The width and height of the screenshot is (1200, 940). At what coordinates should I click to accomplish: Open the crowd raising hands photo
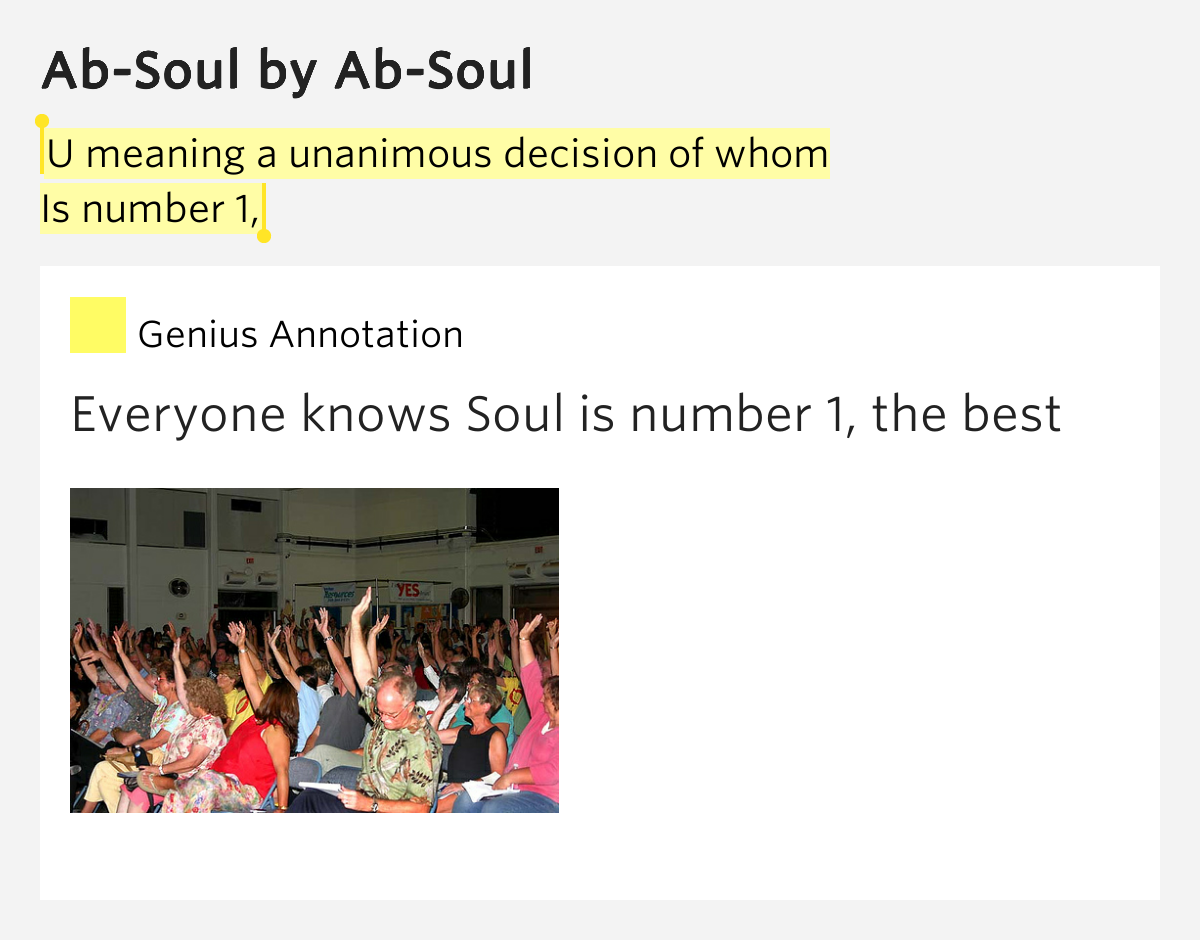pos(314,650)
